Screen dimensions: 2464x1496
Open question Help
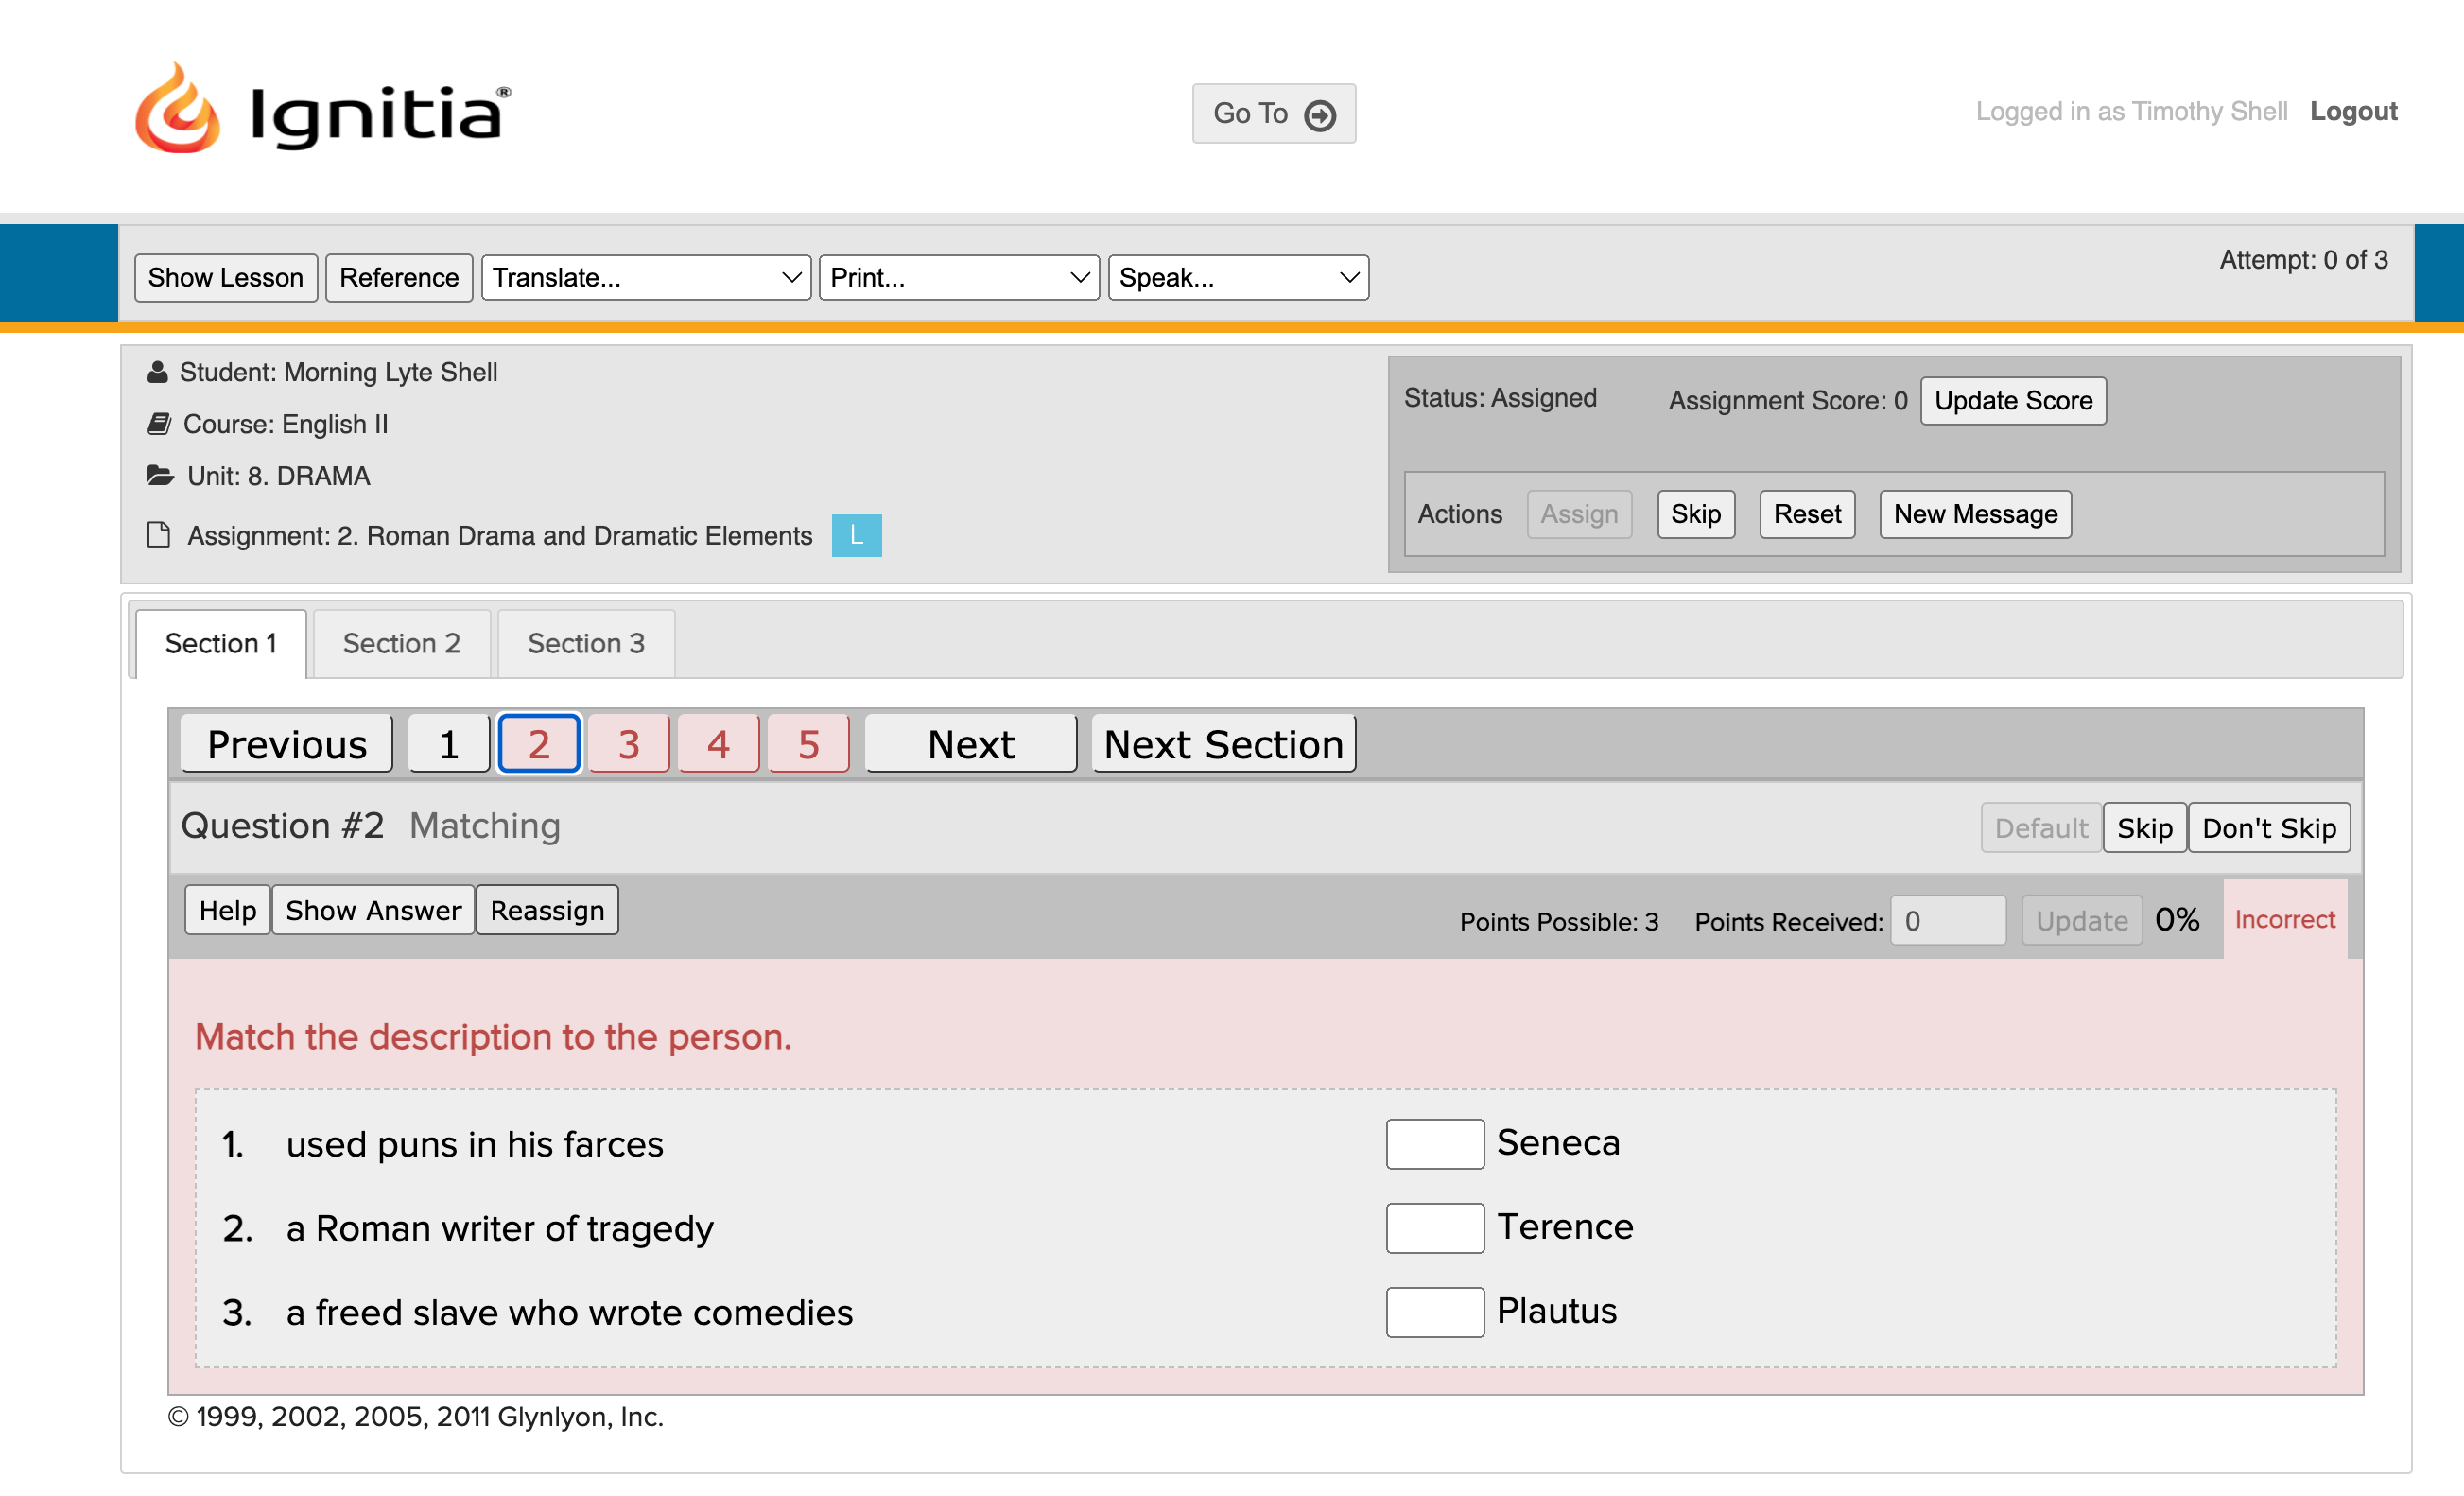tap(228, 910)
